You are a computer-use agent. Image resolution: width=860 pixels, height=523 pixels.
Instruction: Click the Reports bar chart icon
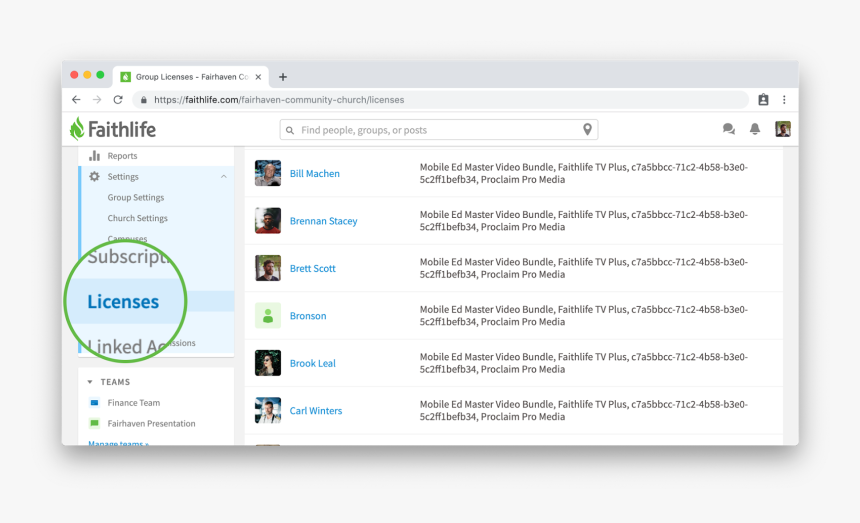pyautogui.click(x=94, y=156)
